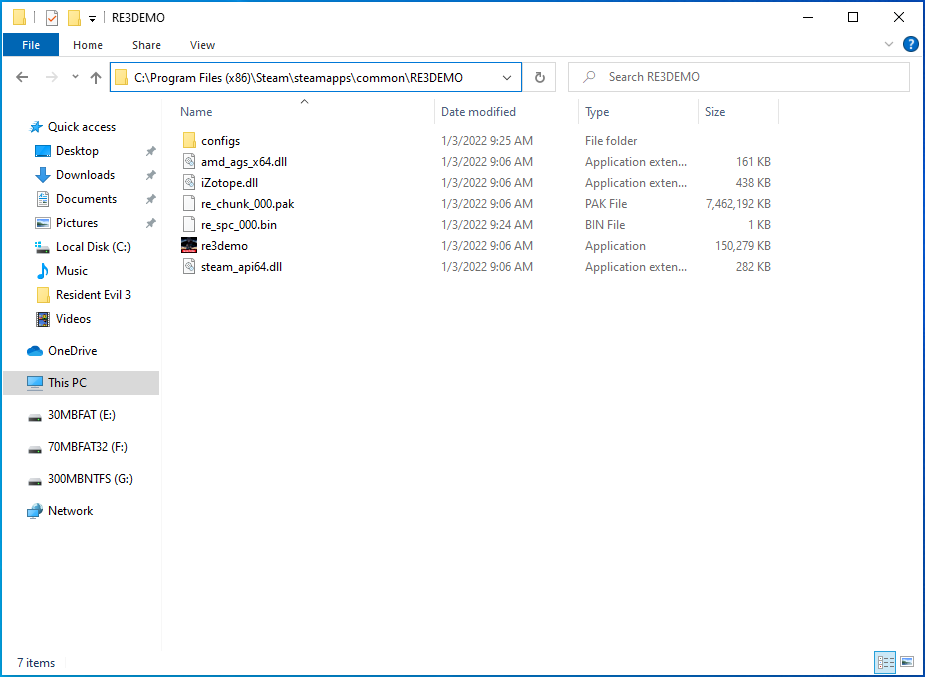Viewport: 925px width, 677px height.
Task: Open Documents in the navigation pane
Action: pos(86,199)
